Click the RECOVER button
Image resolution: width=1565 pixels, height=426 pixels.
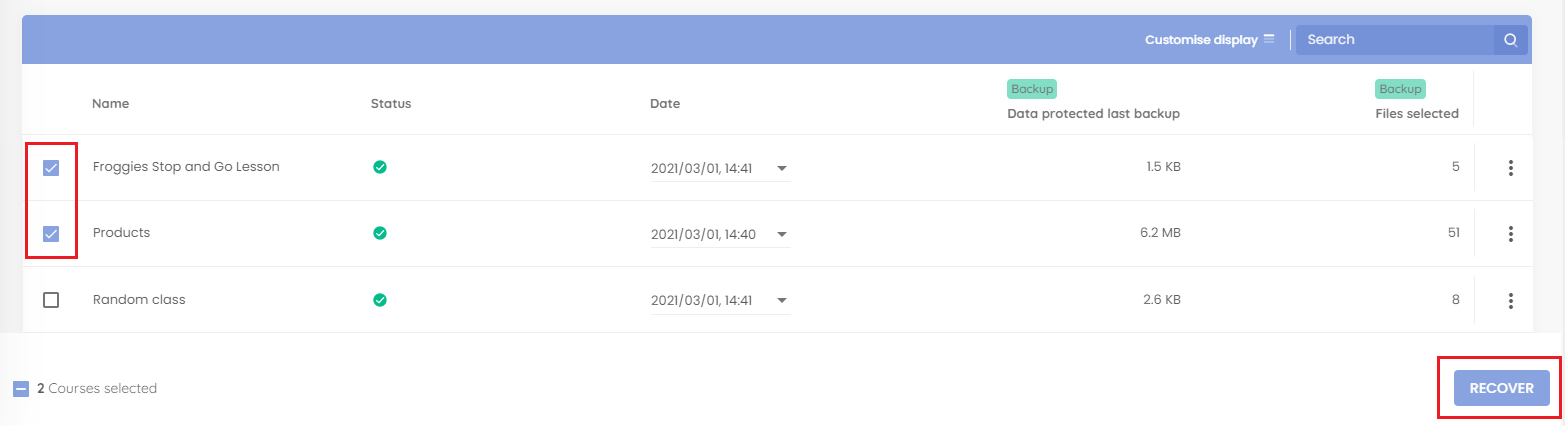tap(1501, 388)
